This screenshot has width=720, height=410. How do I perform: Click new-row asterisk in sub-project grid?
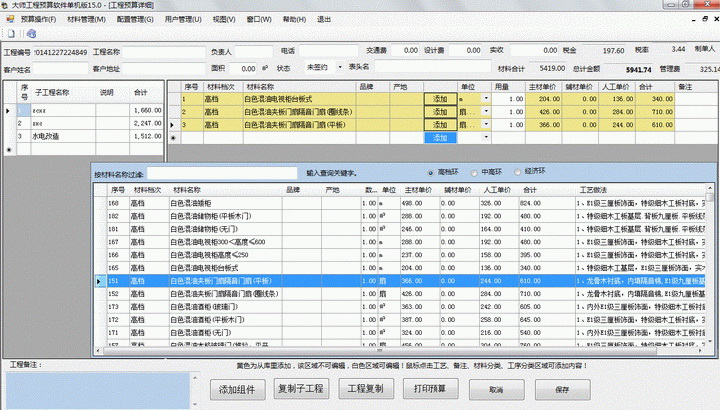coord(9,149)
